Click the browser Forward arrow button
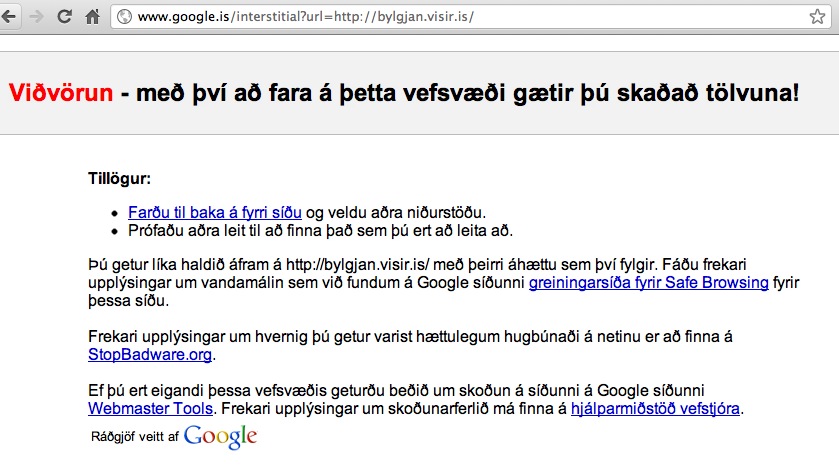Image resolution: width=839 pixels, height=473 pixels. click(39, 16)
